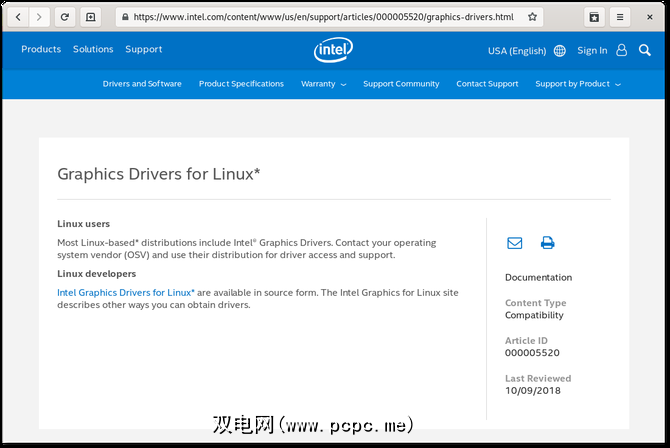Viewport: 670px width, 448px height.
Task: Click Last Reviewed date 10/09/2018
Action: click(533, 391)
